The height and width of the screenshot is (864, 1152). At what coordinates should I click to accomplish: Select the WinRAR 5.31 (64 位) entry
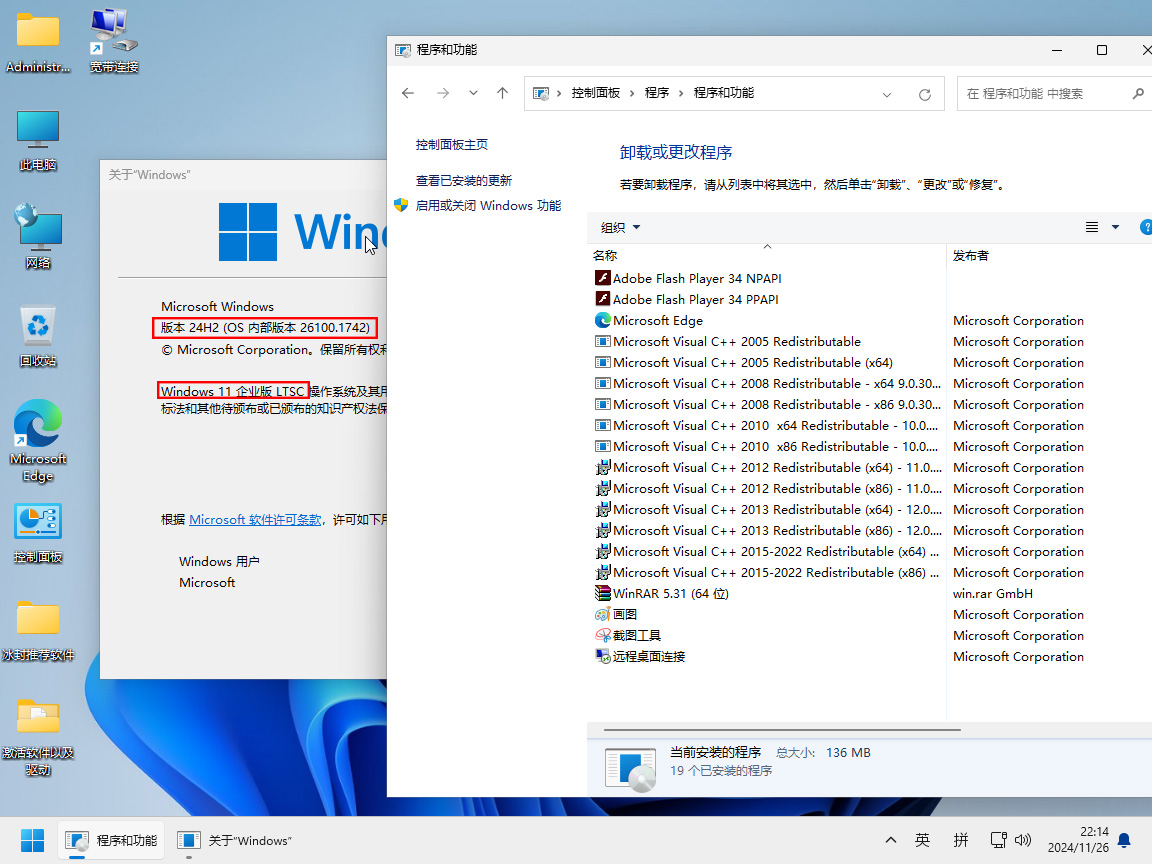pos(671,594)
